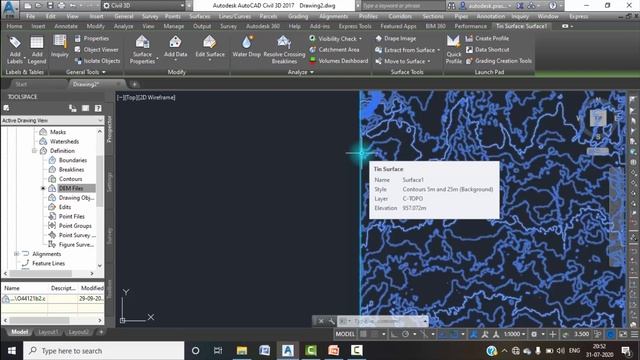
Task: Open the Volumes Dashboard
Action: 338,61
